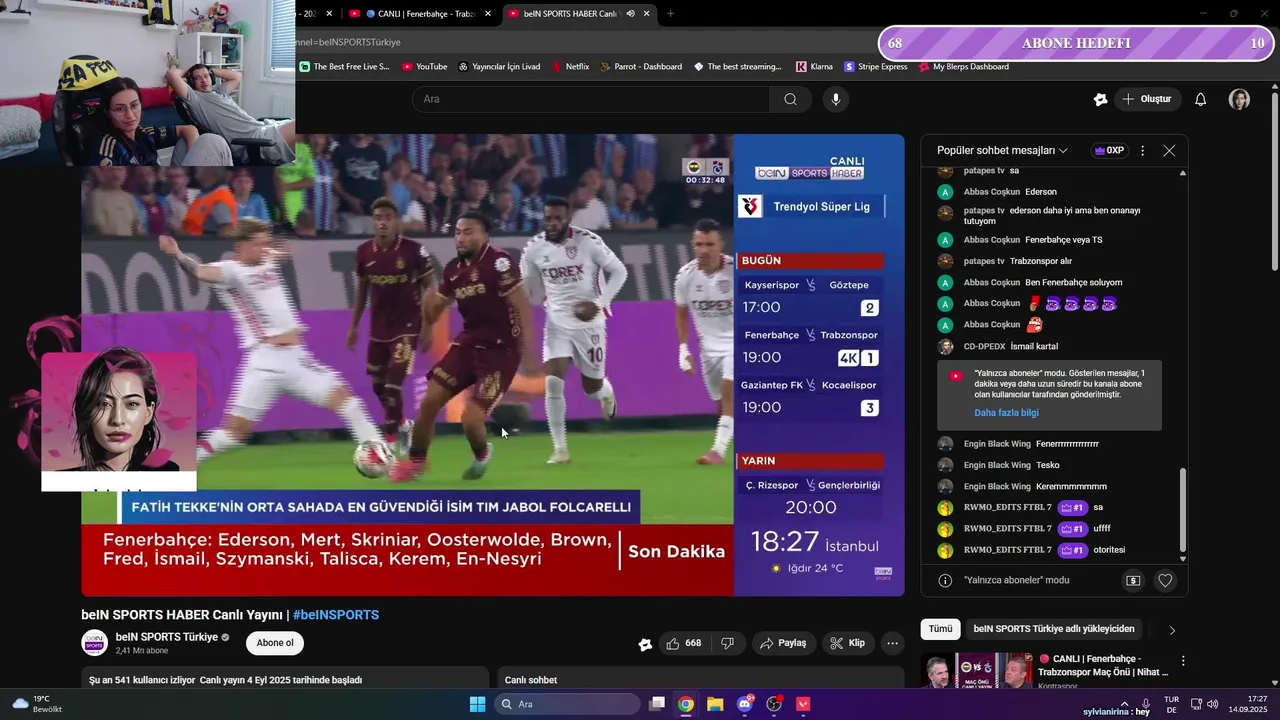This screenshot has width=1280, height=720.
Task: Click the Super Chat dollar icon
Action: pos(1133,580)
